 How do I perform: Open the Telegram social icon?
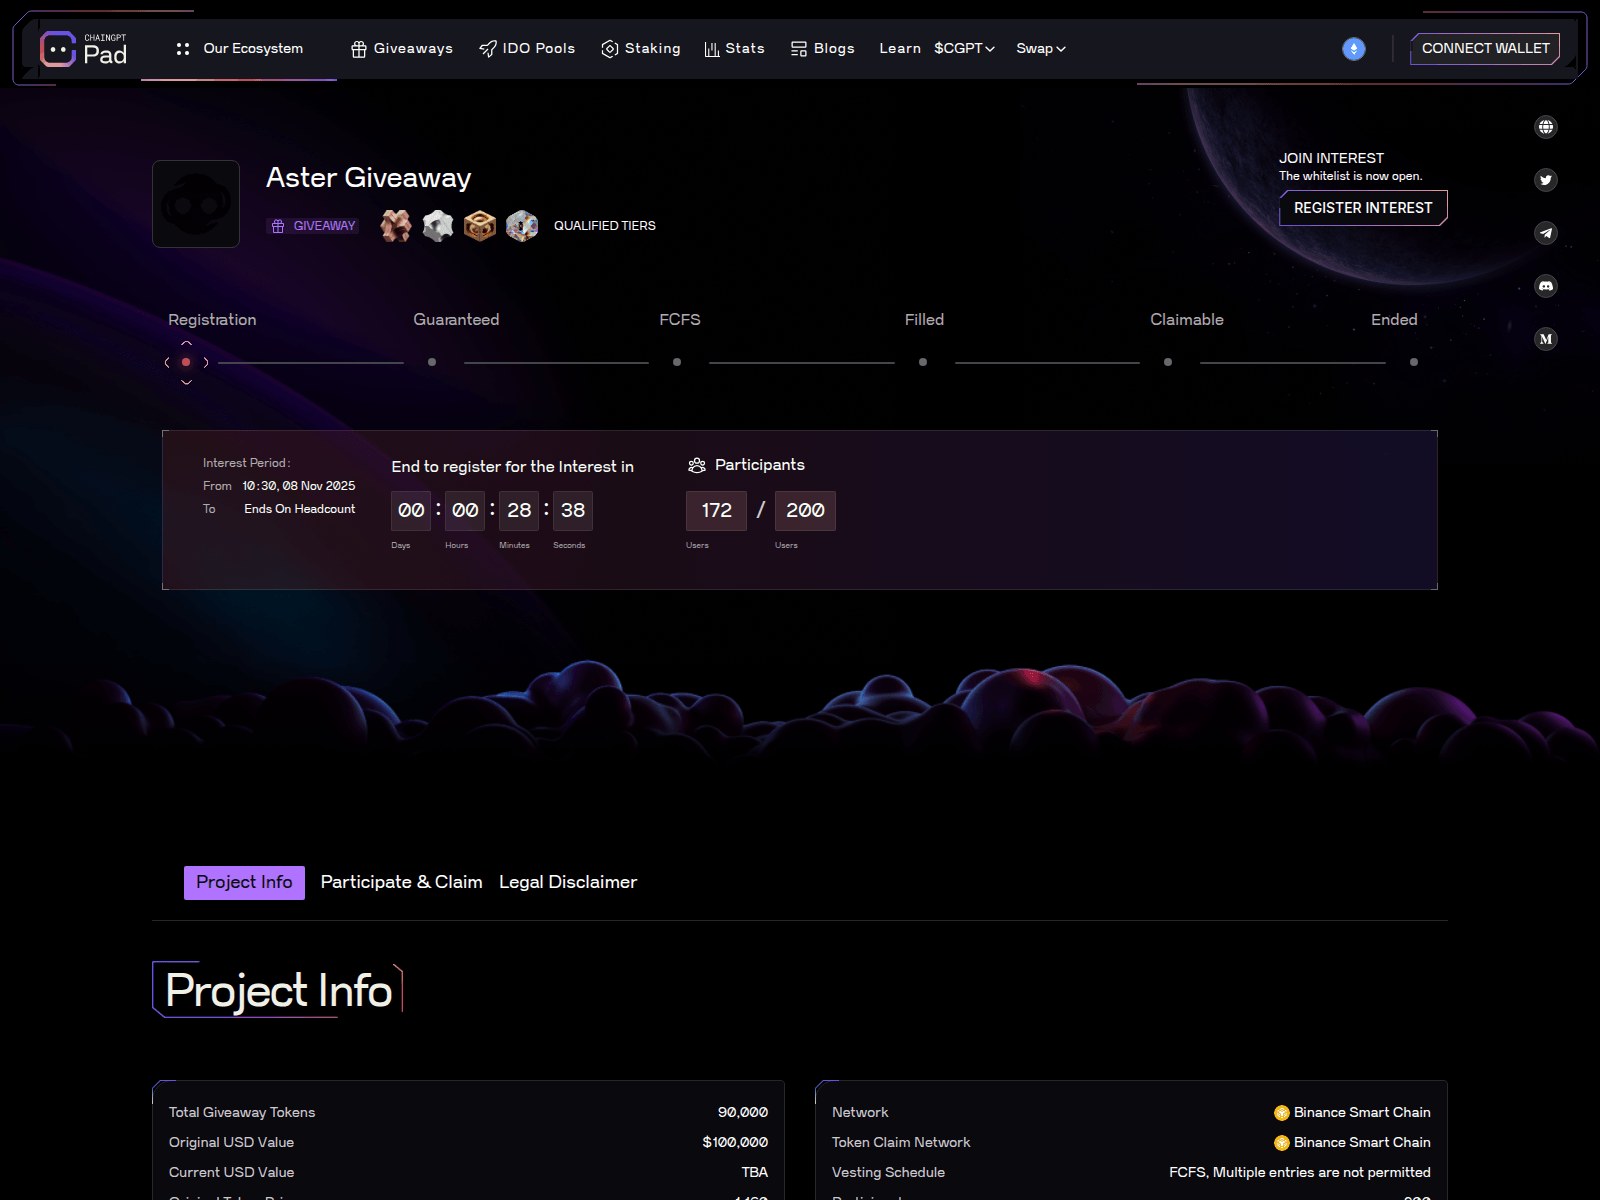pos(1546,233)
